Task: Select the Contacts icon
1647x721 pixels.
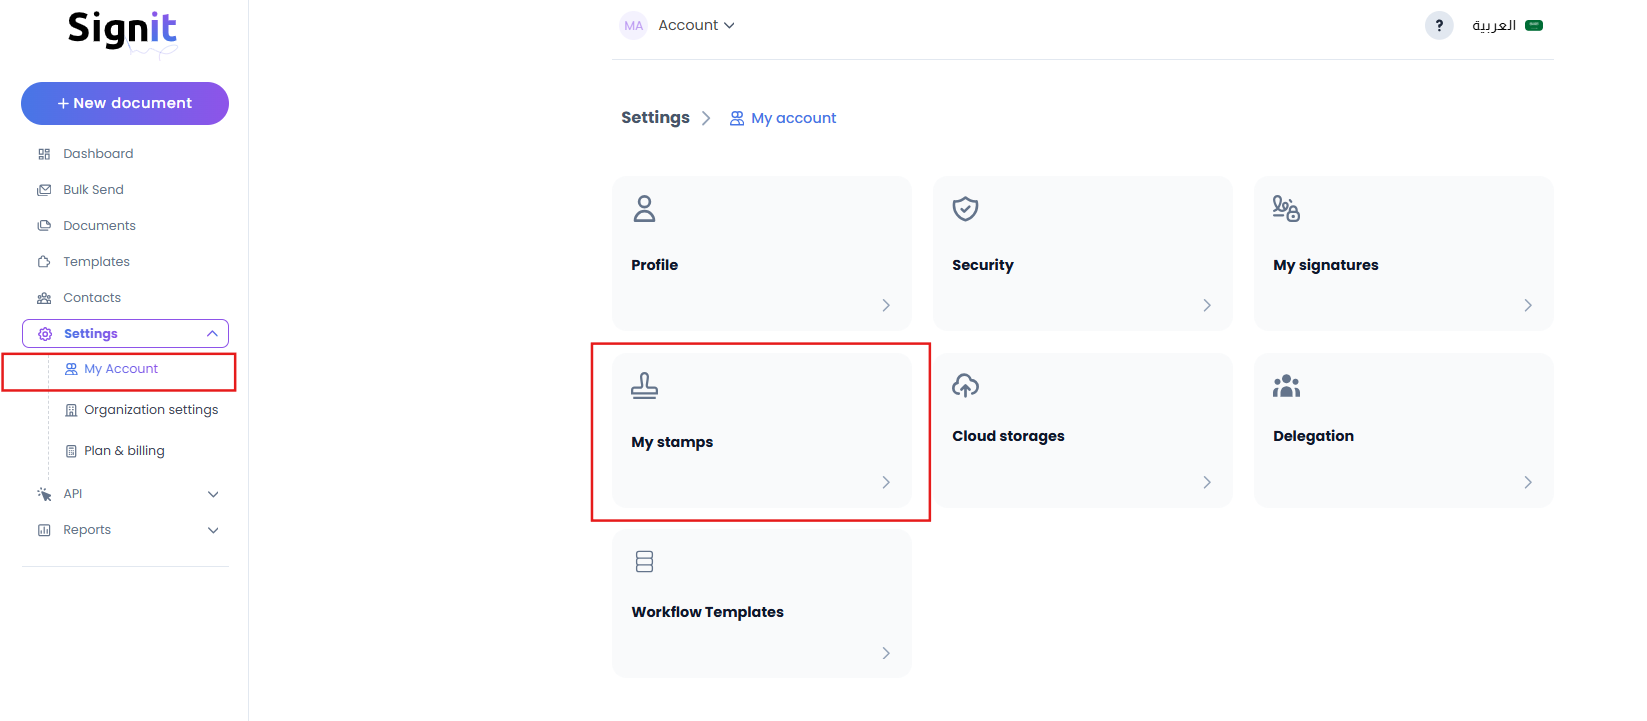Action: click(44, 297)
